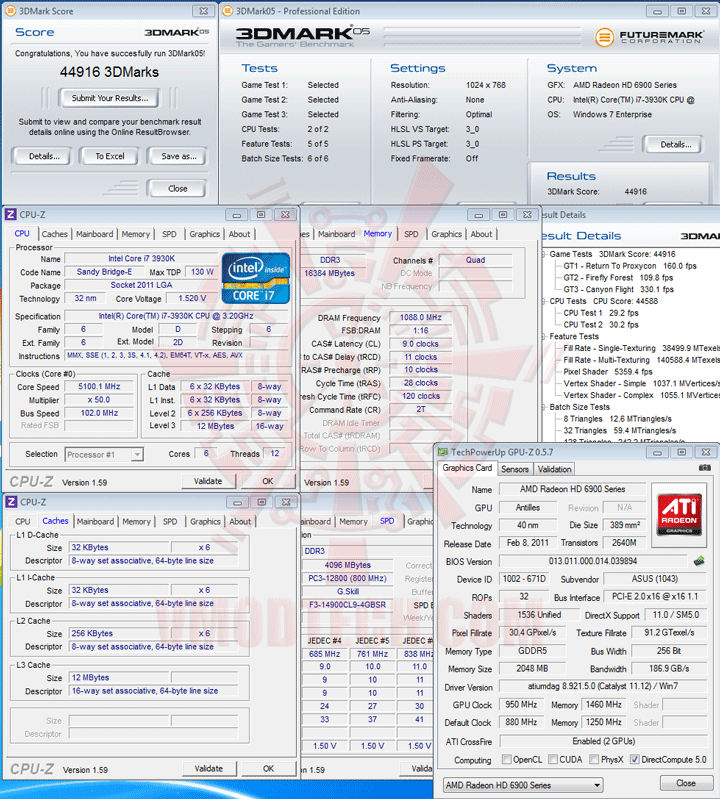Tick the CUDA checkbox in GPU-Z
Screen dimensions: 720x799
553,759
